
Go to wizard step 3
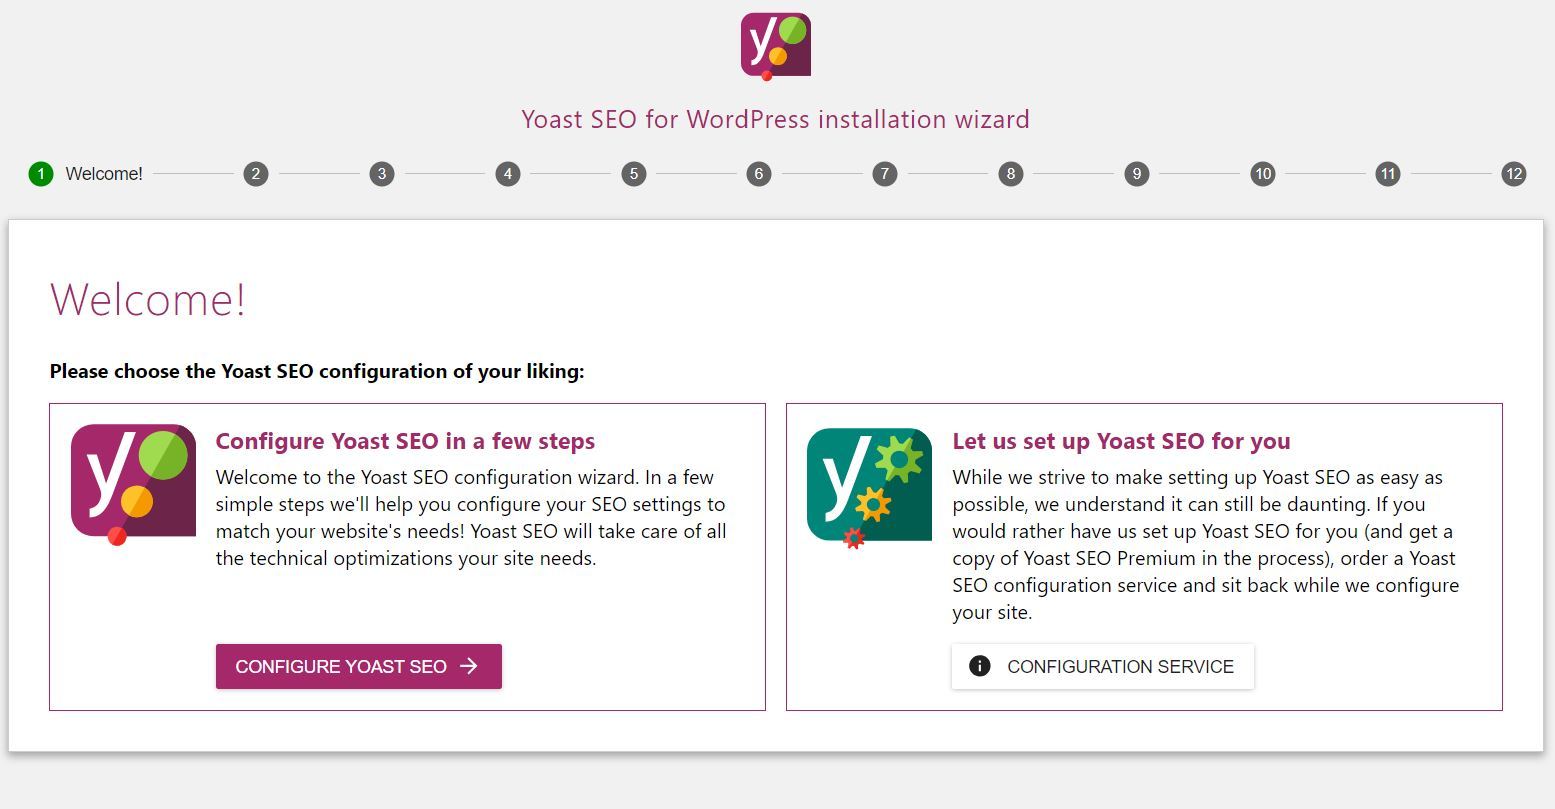click(x=381, y=174)
